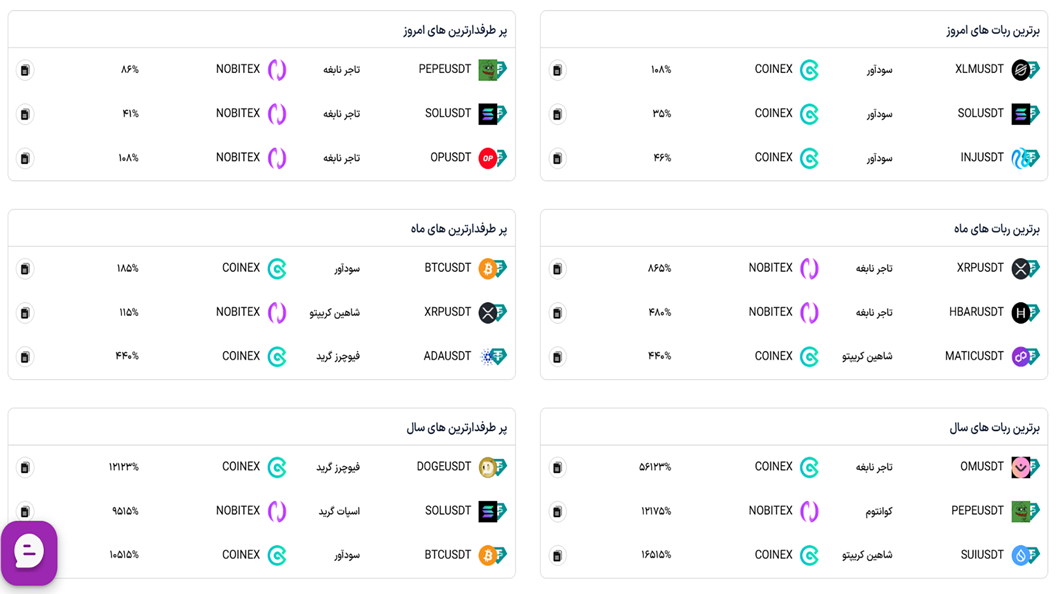Click the برترین ربات های امروز section heading
Image resolution: width=1056 pixels, height=594 pixels.
[993, 30]
